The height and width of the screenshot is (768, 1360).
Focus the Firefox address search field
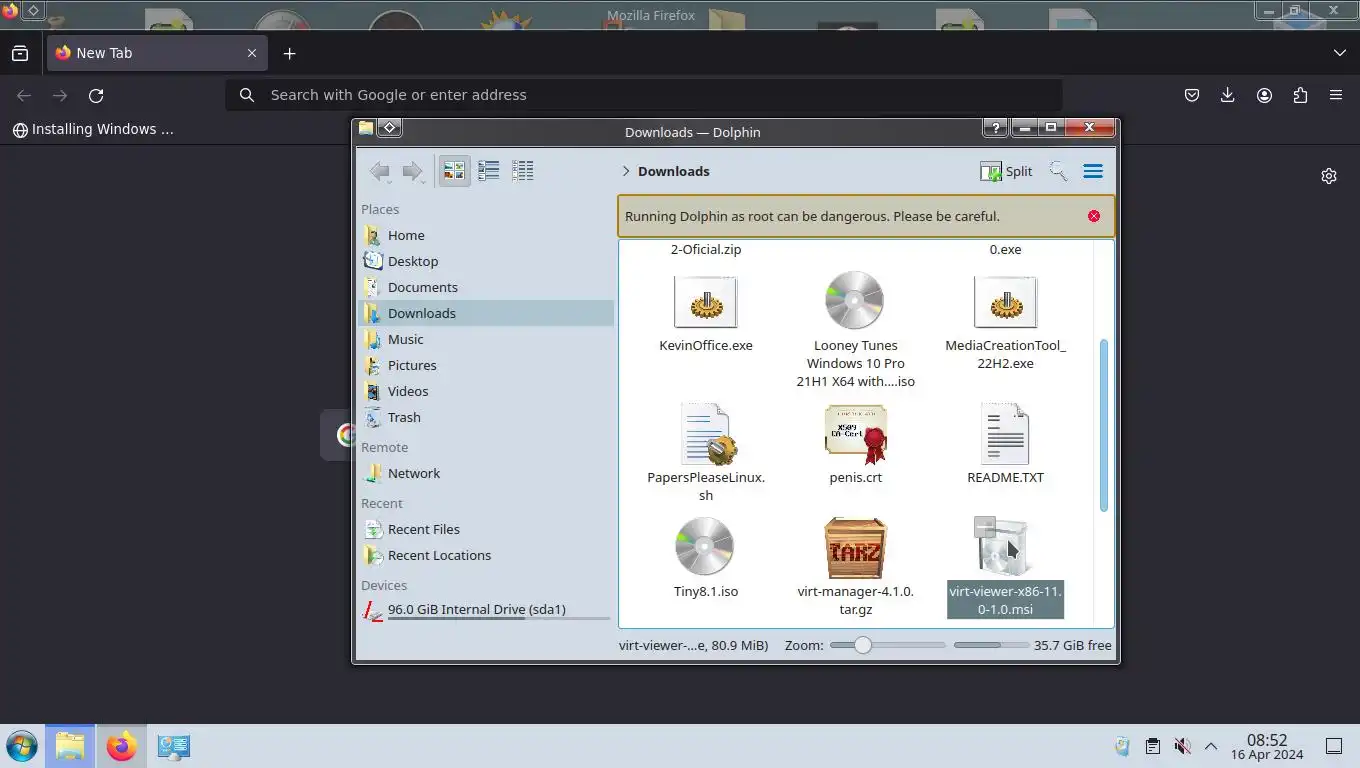[x=643, y=95]
